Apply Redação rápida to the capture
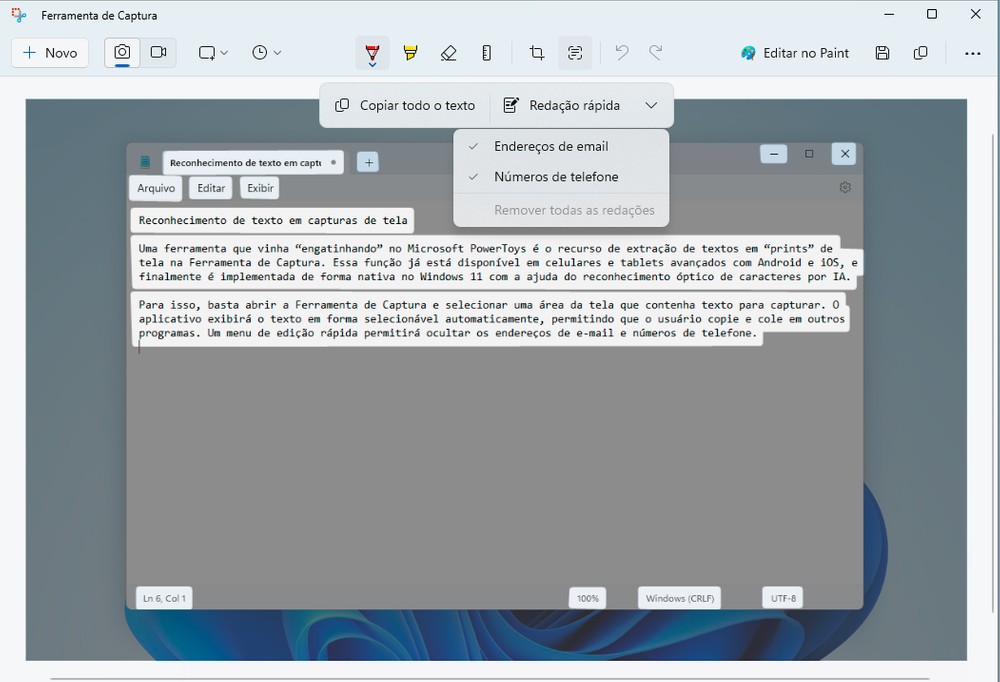 [x=562, y=105]
